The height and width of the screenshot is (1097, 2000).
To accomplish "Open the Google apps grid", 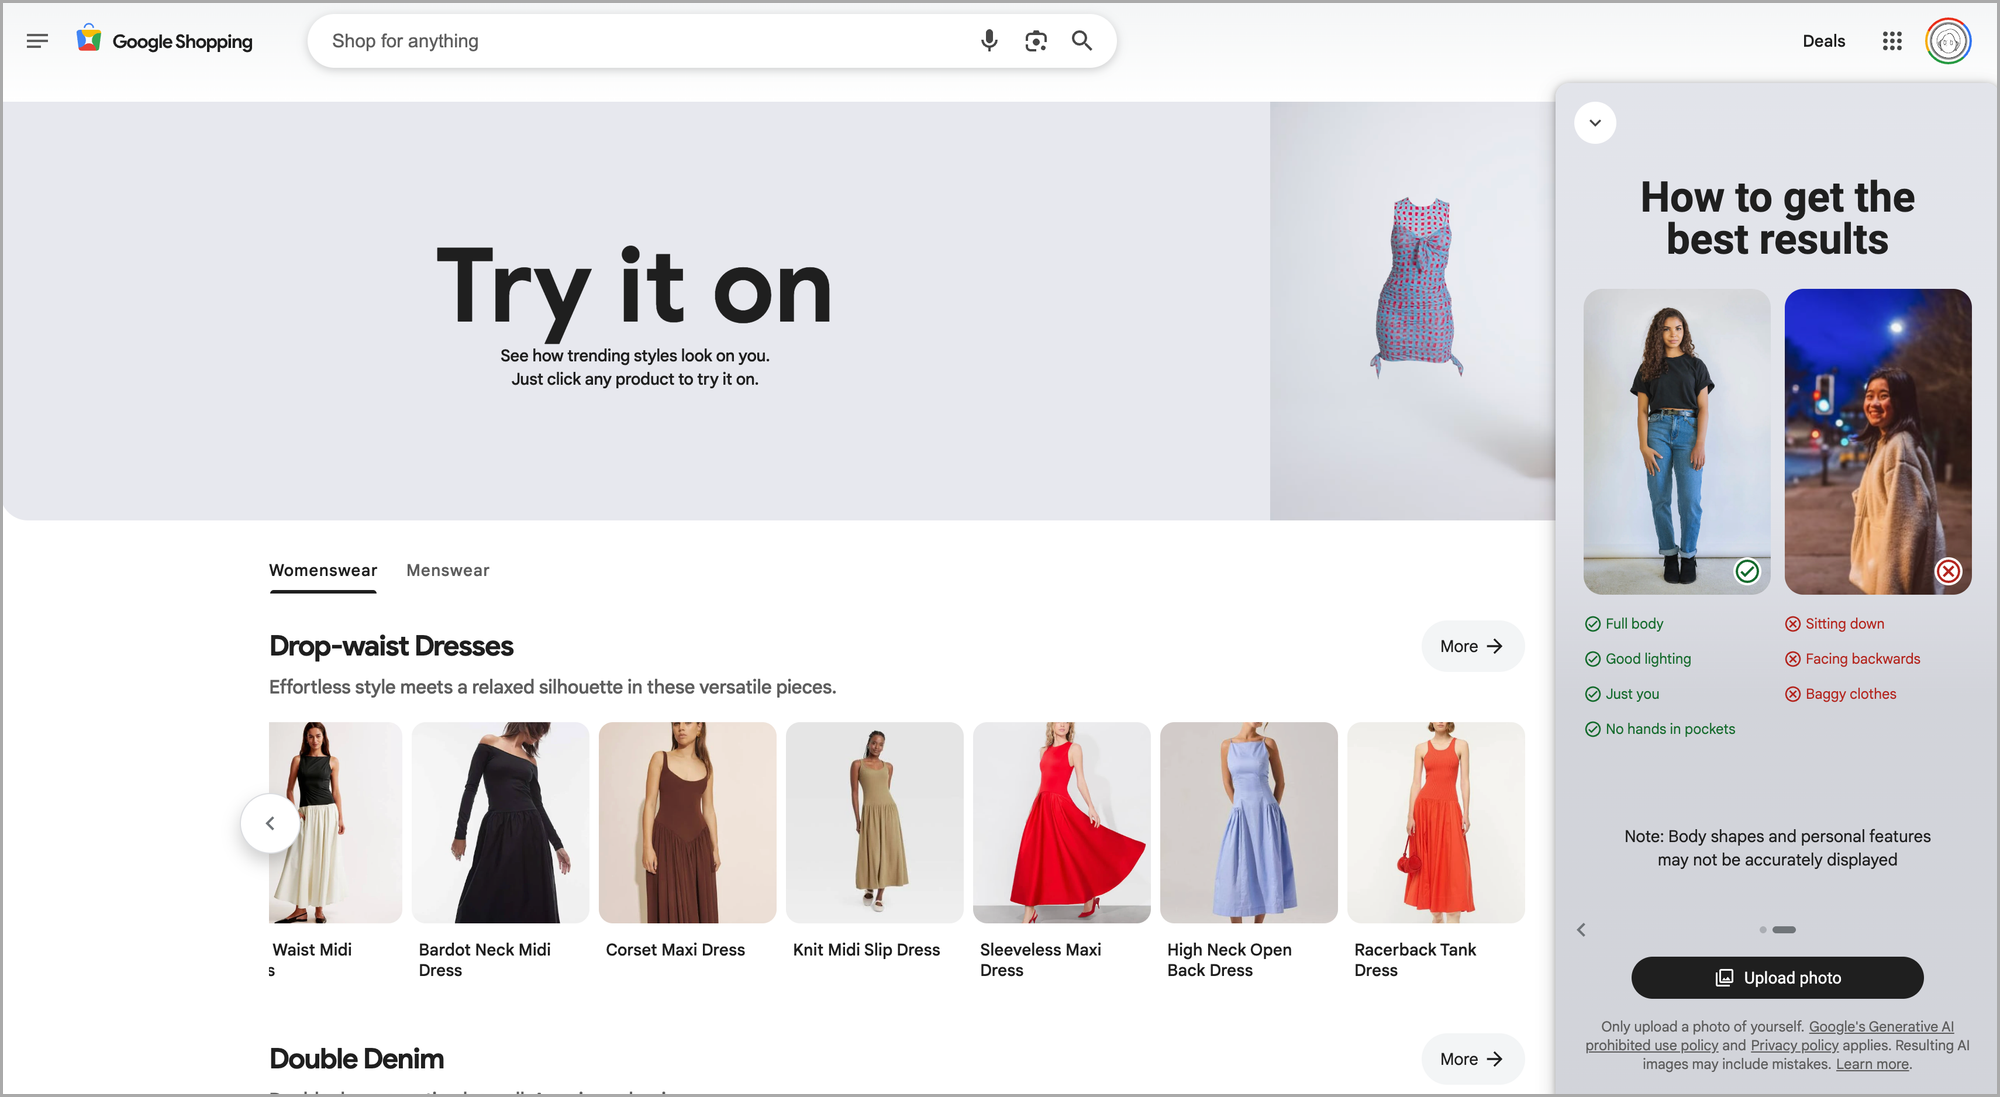I will pyautogui.click(x=1891, y=41).
